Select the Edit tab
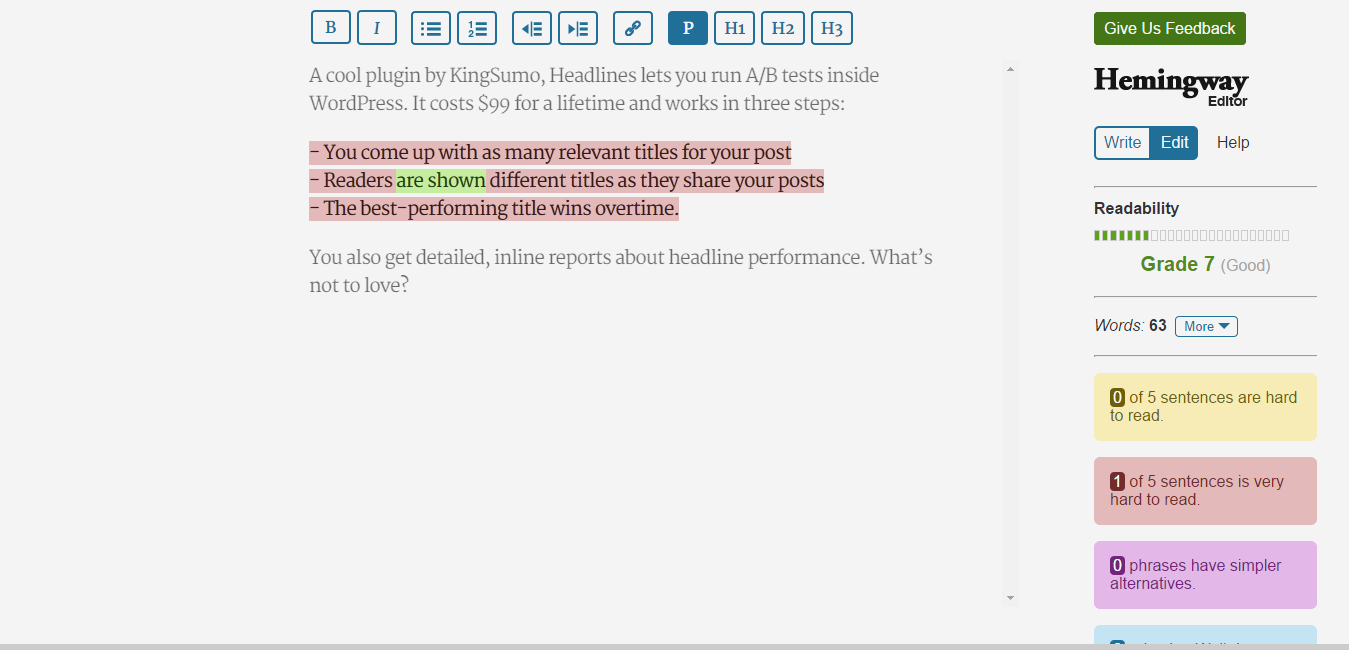The image size is (1349, 650). pos(1173,142)
